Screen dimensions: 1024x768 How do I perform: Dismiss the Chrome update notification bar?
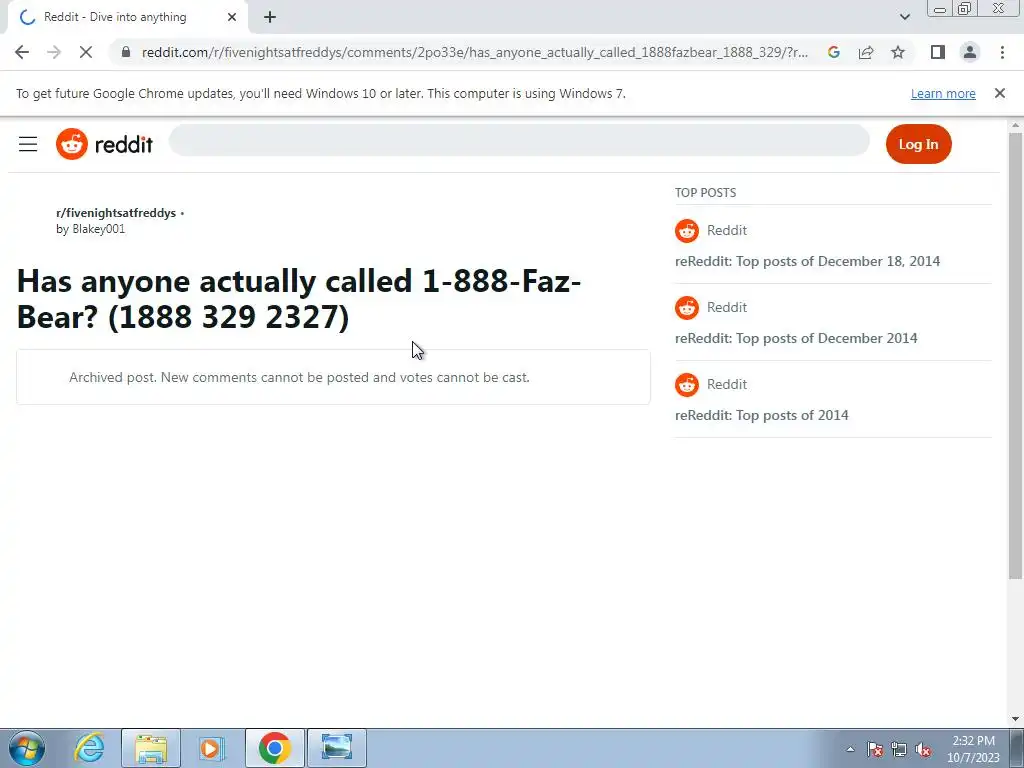coord(999,93)
